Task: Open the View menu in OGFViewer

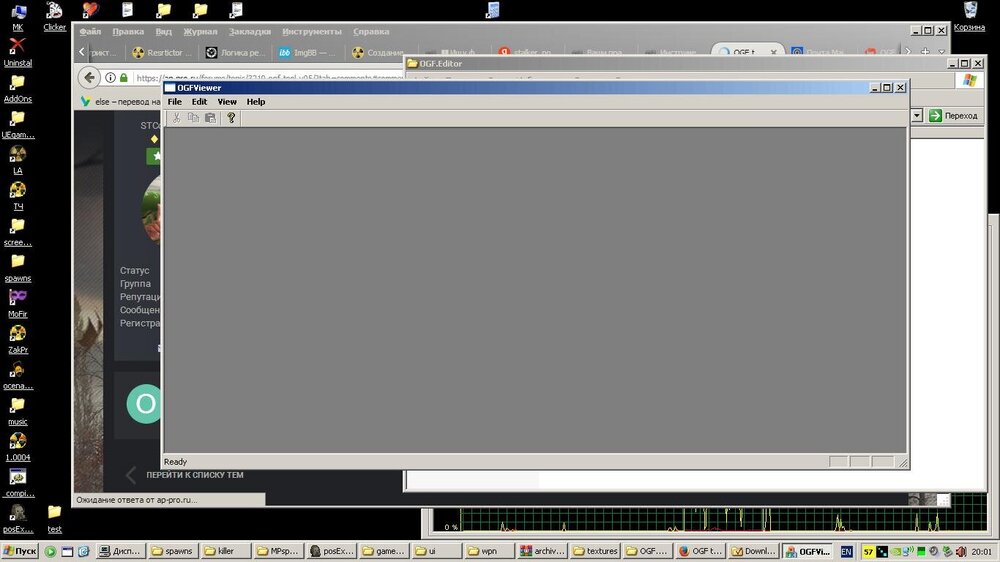Action: pos(227,102)
